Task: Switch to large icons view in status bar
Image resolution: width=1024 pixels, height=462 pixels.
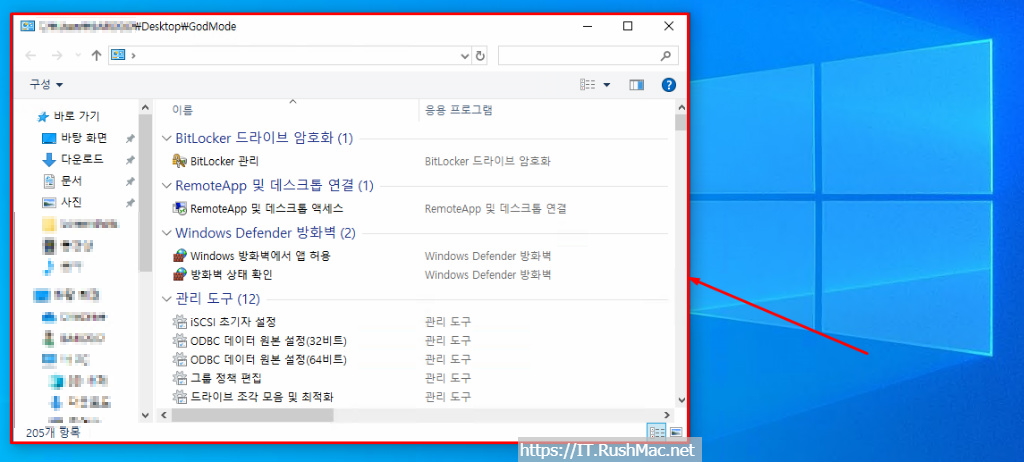Action: [676, 432]
